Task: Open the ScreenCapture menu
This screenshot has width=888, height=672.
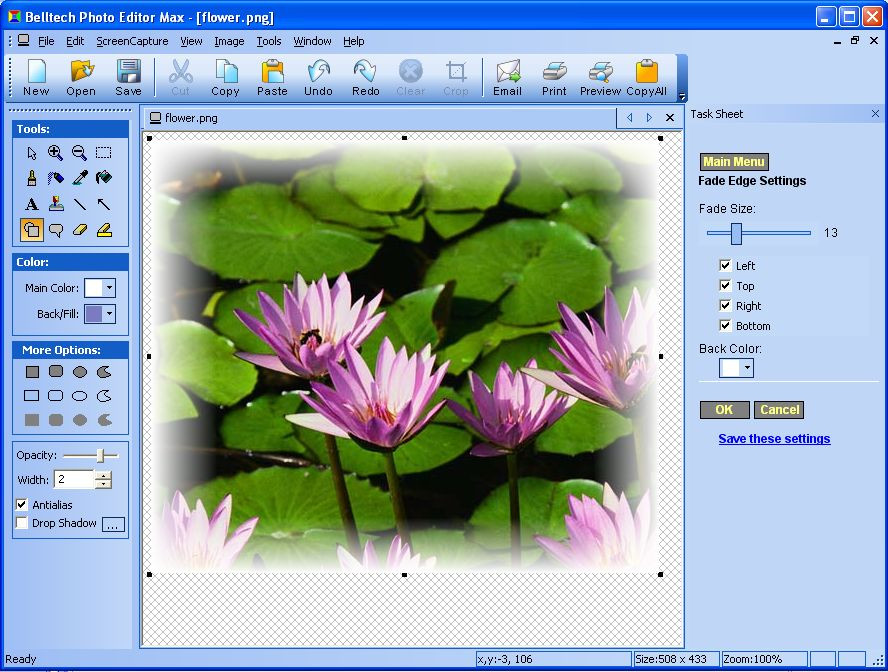Action: tap(132, 41)
